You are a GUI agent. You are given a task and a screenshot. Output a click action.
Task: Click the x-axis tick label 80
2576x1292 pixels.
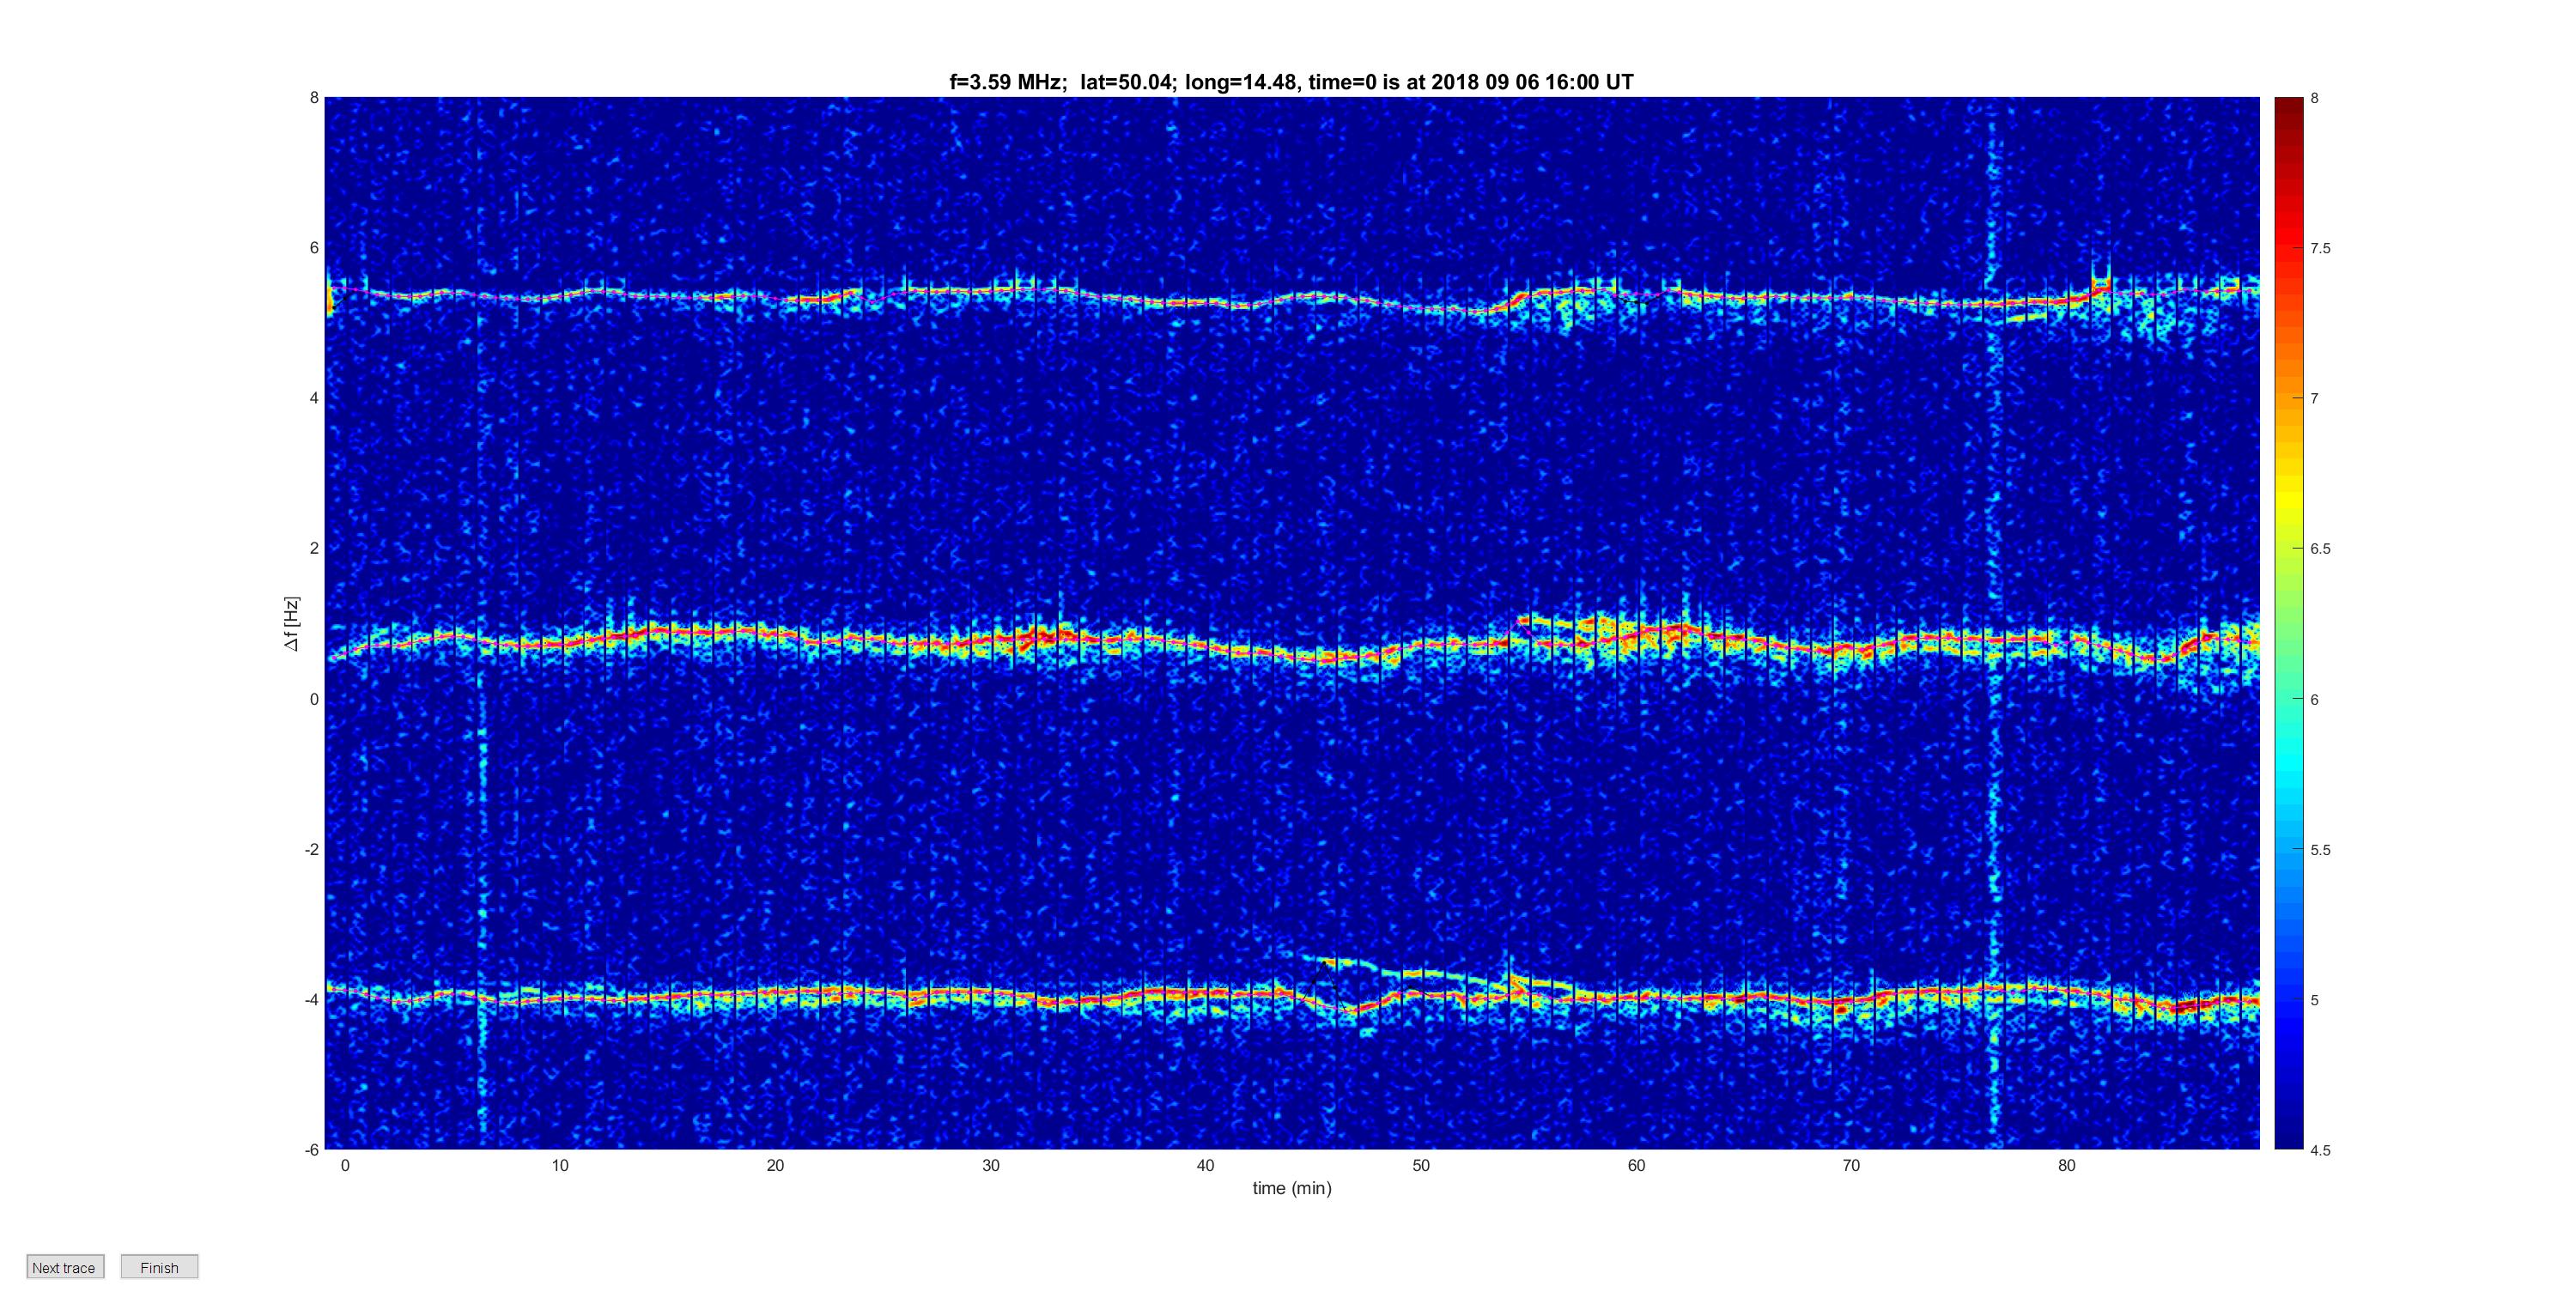2067,1165
